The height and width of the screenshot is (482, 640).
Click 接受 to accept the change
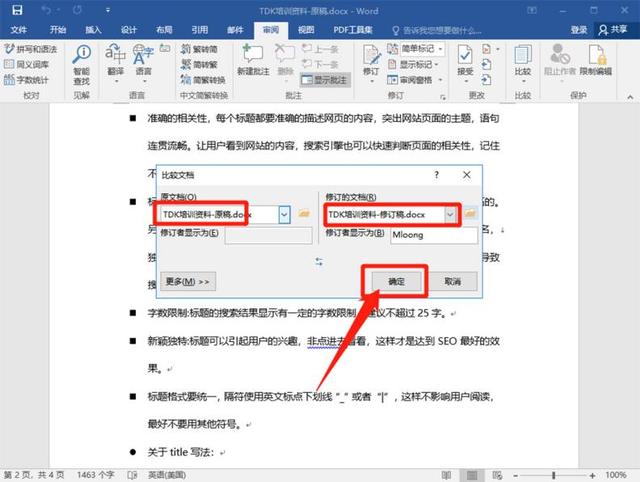coord(465,60)
